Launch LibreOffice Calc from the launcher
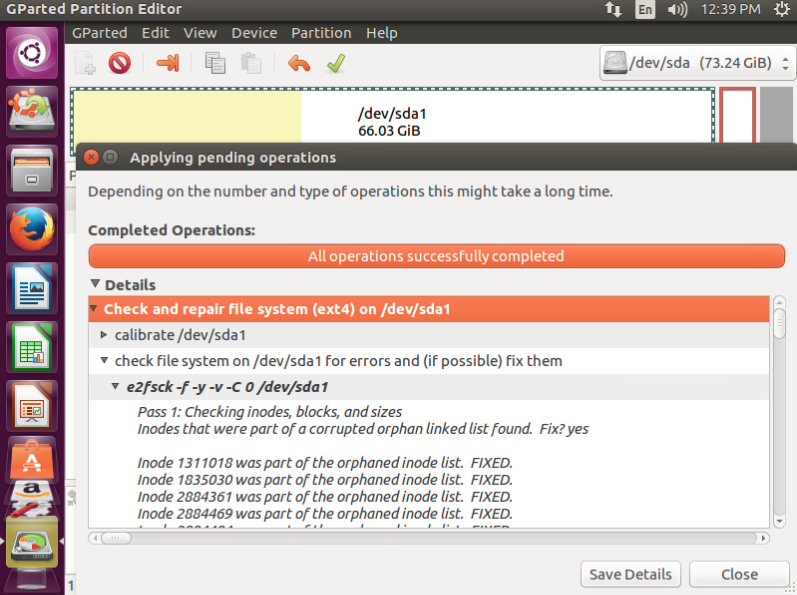Image resolution: width=797 pixels, height=595 pixels. pos(32,347)
